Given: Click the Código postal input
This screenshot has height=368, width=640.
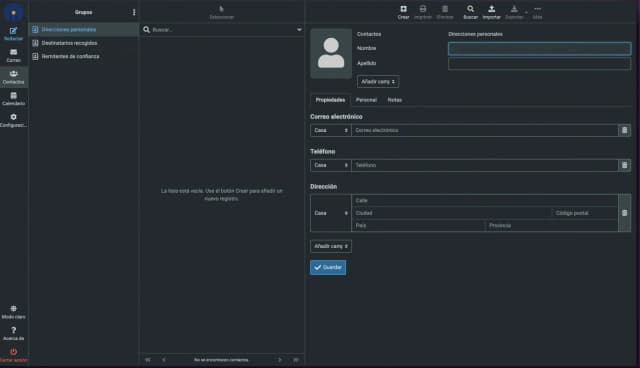Looking at the screenshot, I should click(584, 213).
